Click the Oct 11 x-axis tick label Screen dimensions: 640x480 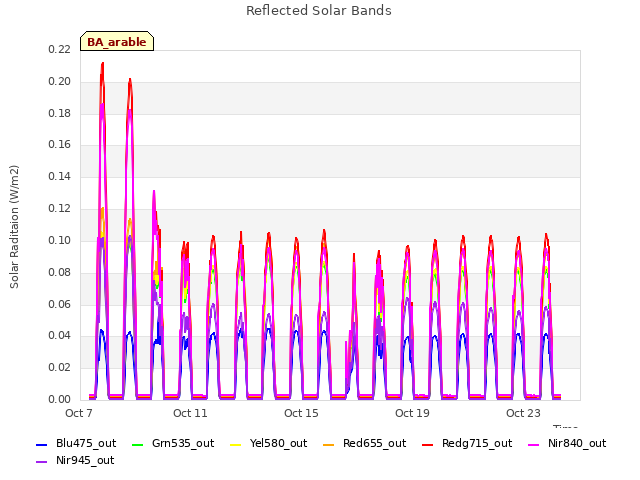tap(190, 413)
